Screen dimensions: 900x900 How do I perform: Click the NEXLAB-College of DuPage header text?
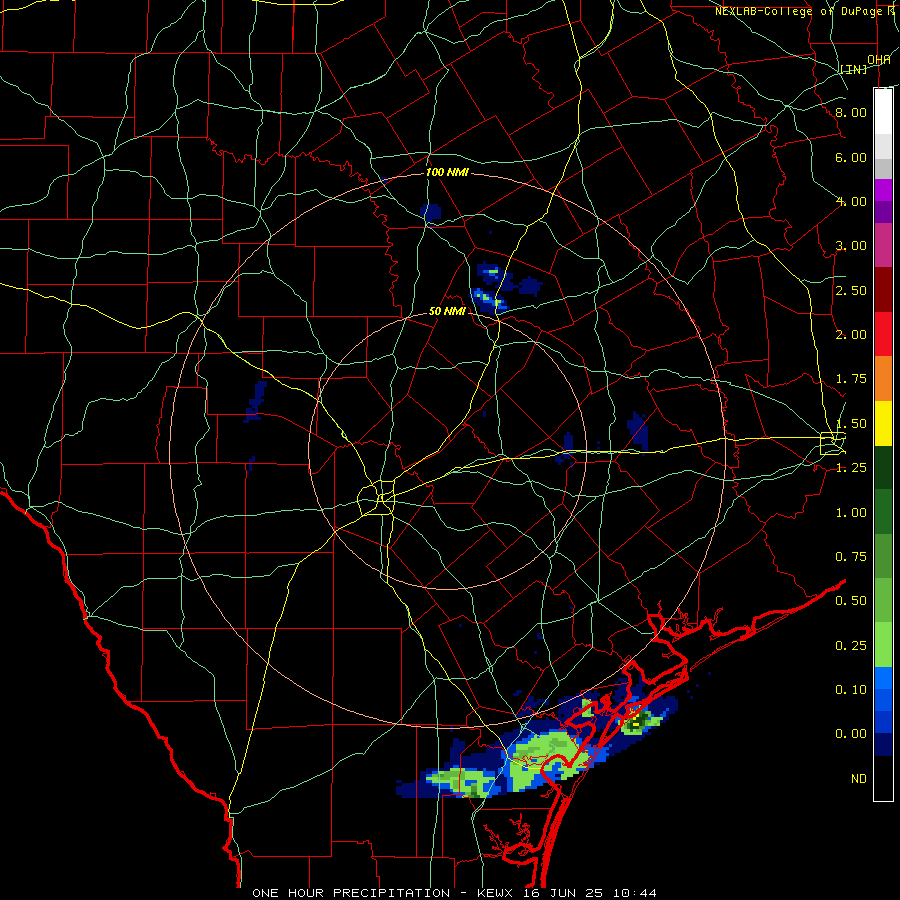tap(805, 11)
